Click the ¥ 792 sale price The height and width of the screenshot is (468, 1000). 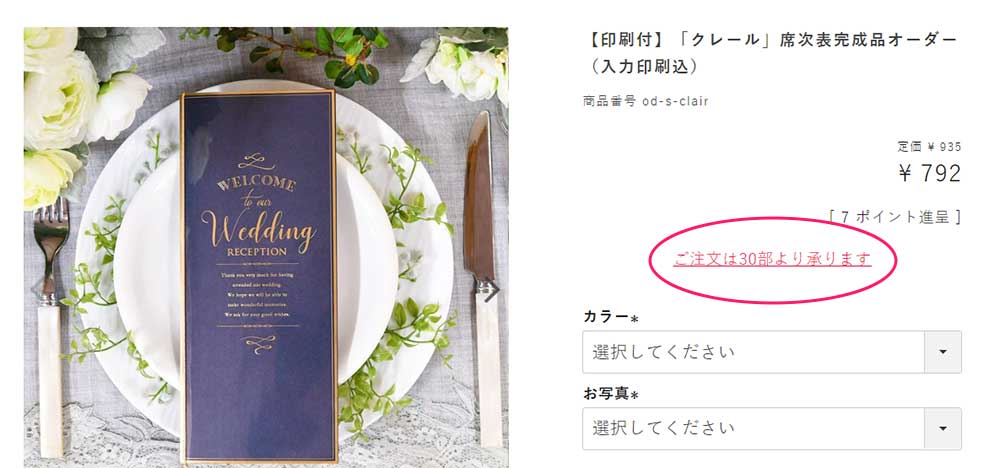coord(929,173)
